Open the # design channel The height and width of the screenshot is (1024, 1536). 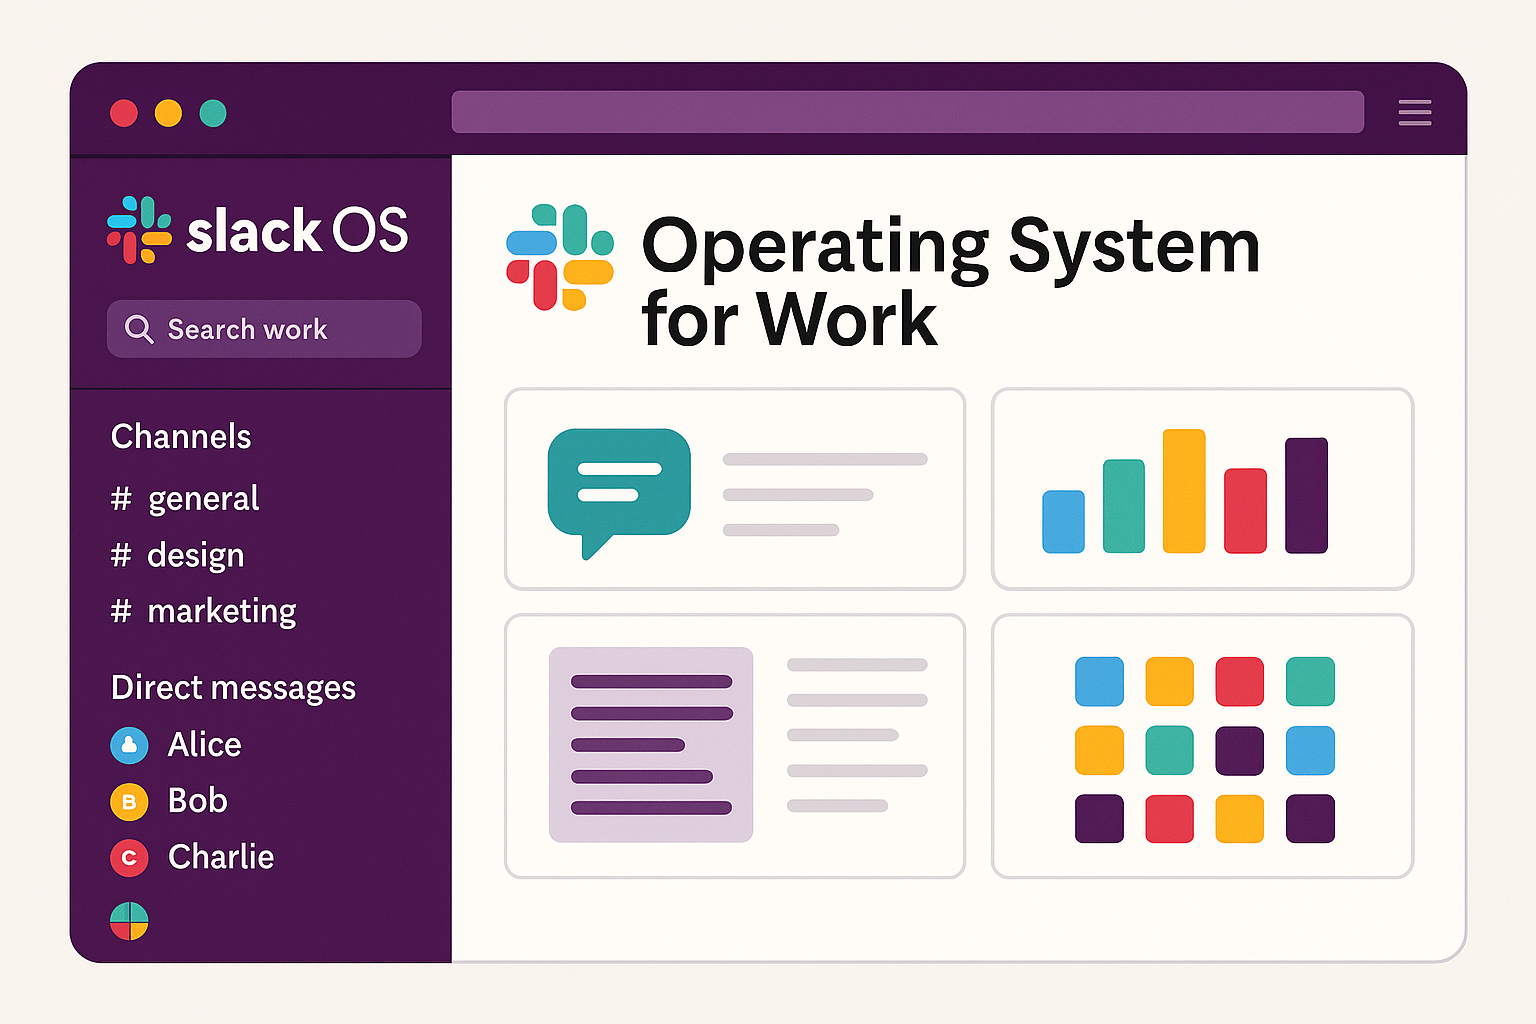(177, 555)
